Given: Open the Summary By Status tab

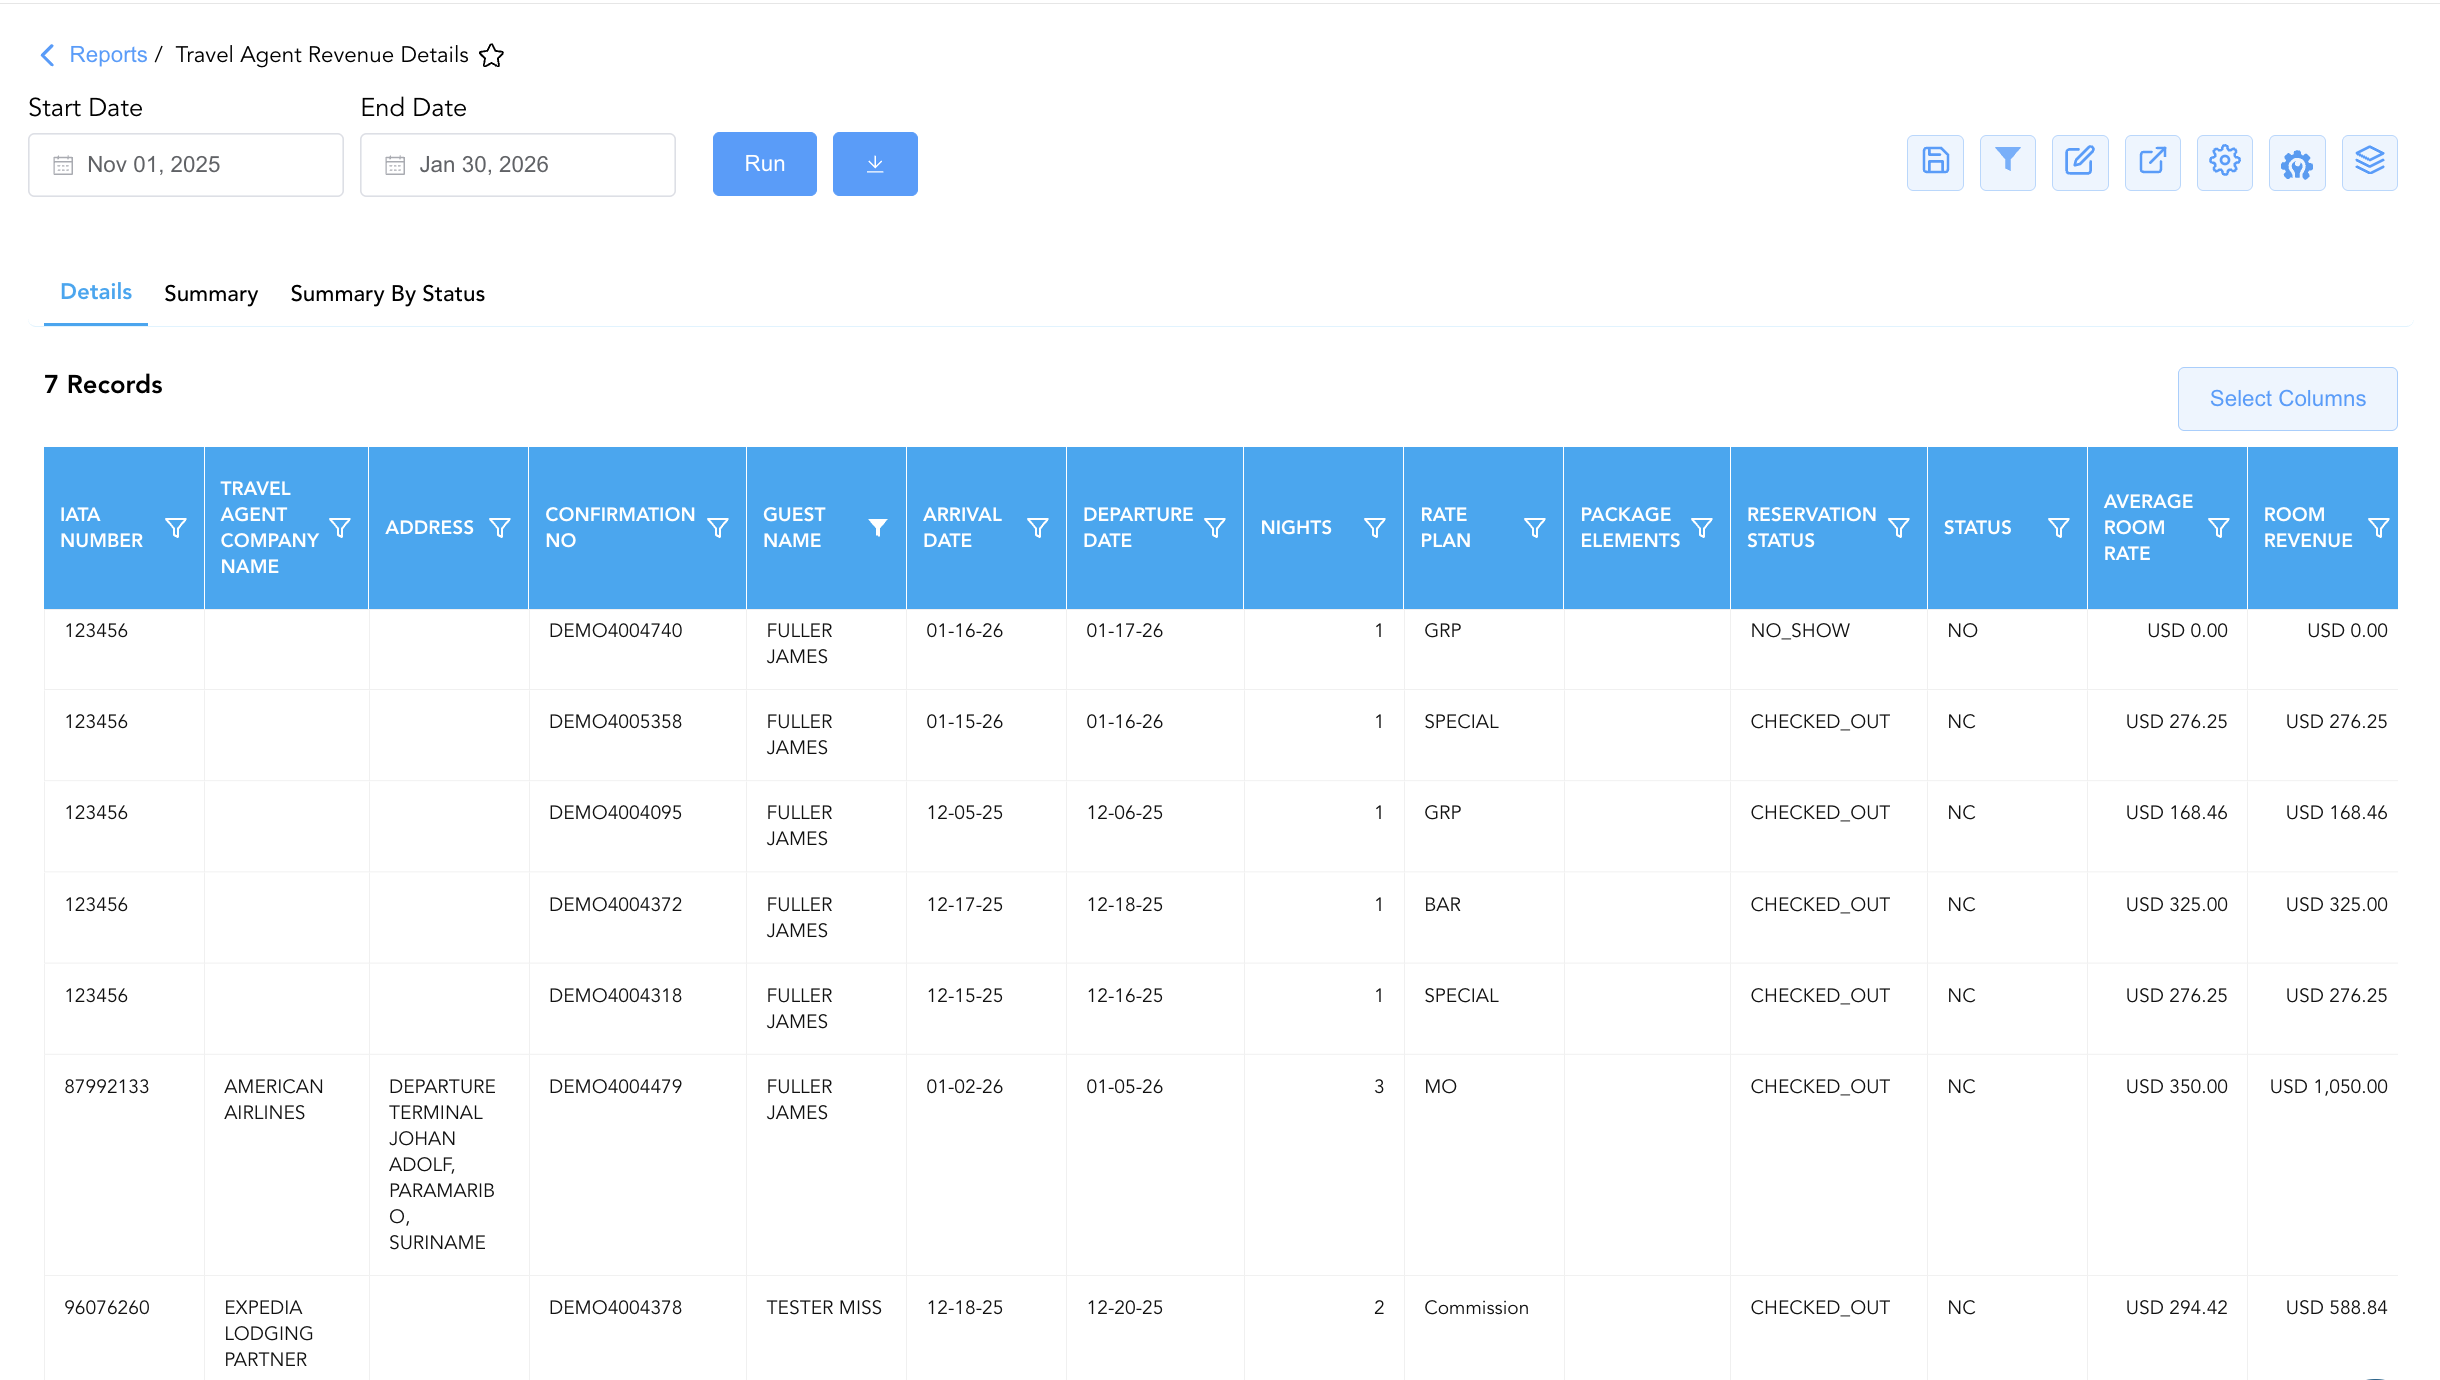Looking at the screenshot, I should coord(388,294).
